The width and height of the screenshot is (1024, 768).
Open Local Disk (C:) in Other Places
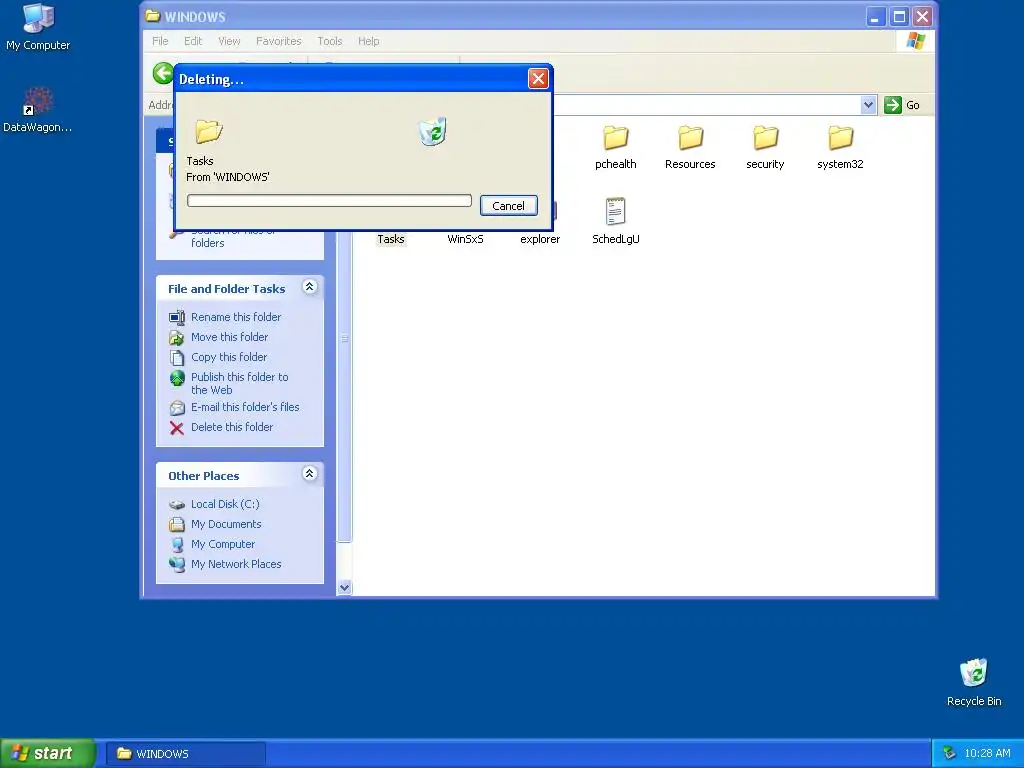[225, 504]
